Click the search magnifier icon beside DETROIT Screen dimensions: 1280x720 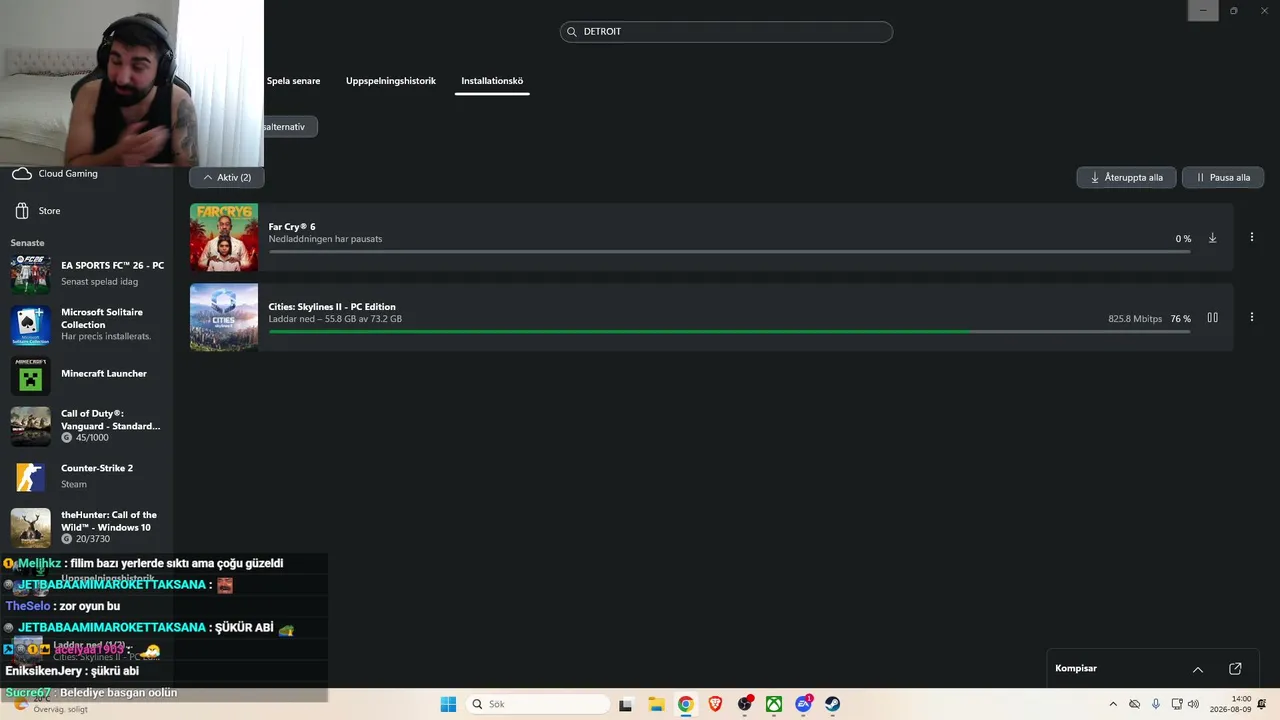point(572,32)
